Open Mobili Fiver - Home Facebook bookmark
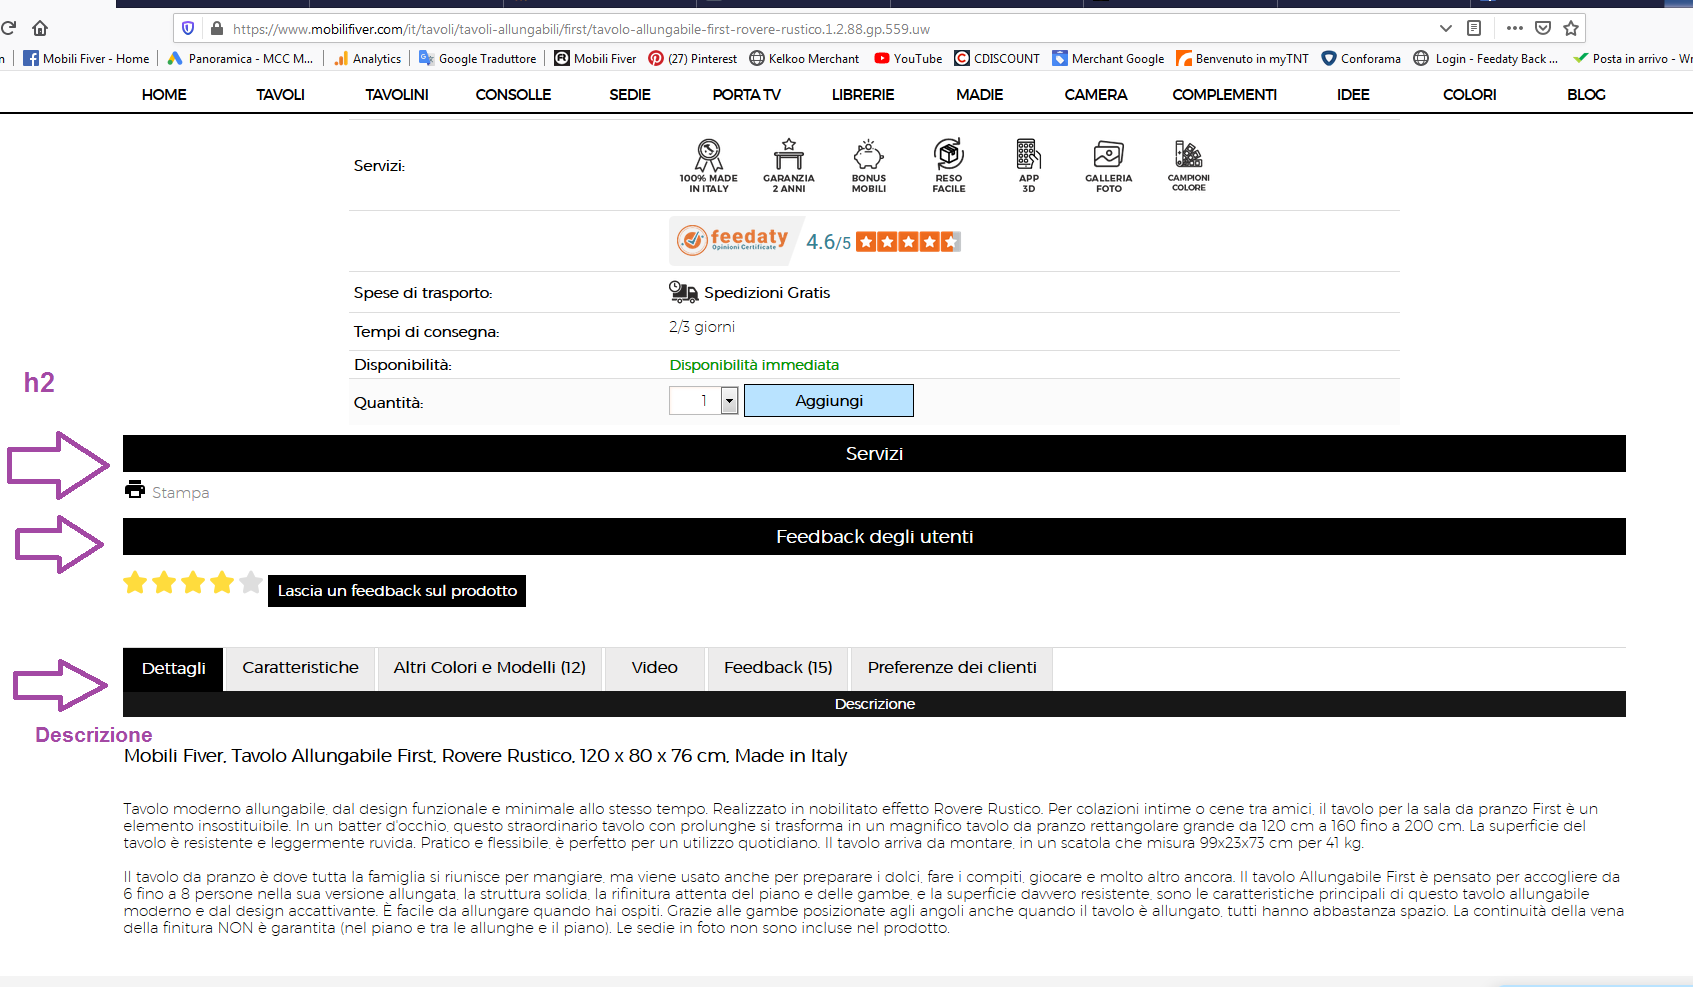The image size is (1693, 987). coord(86,59)
